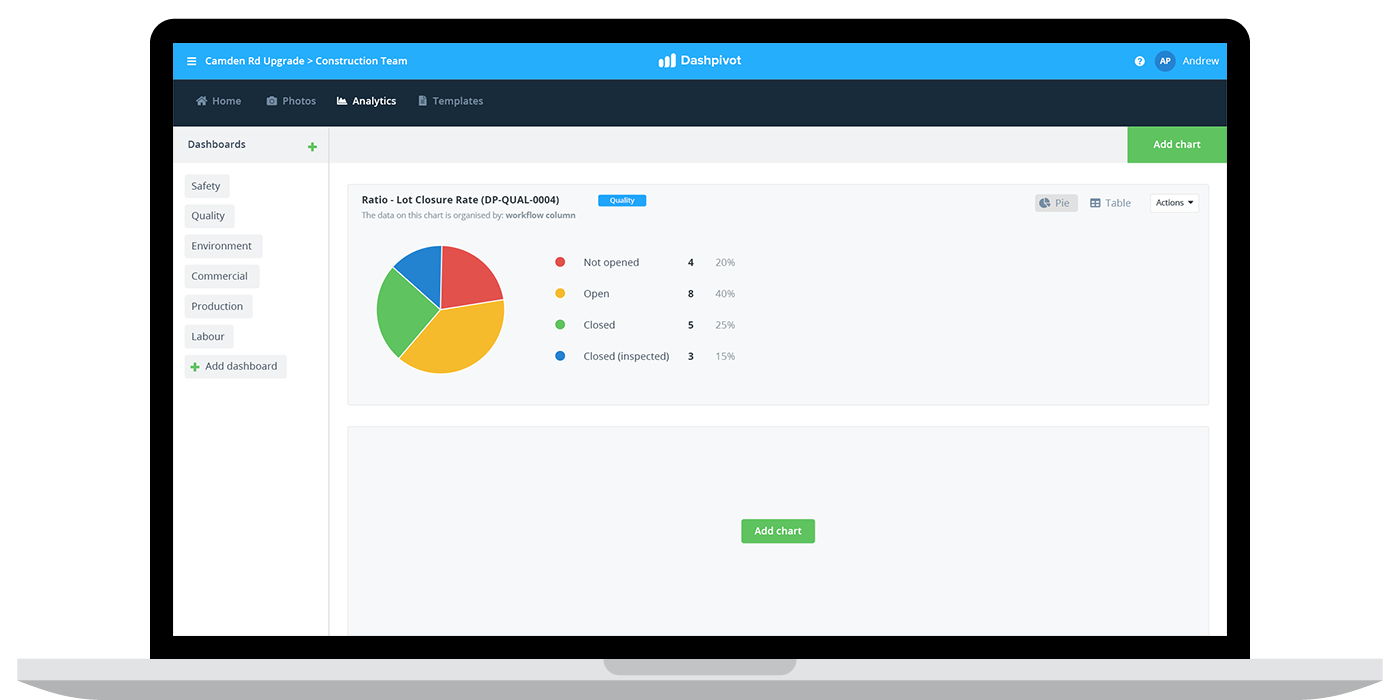Click chart title Ratio - Lot Closure Rate
This screenshot has width=1400, height=700.
(460, 200)
